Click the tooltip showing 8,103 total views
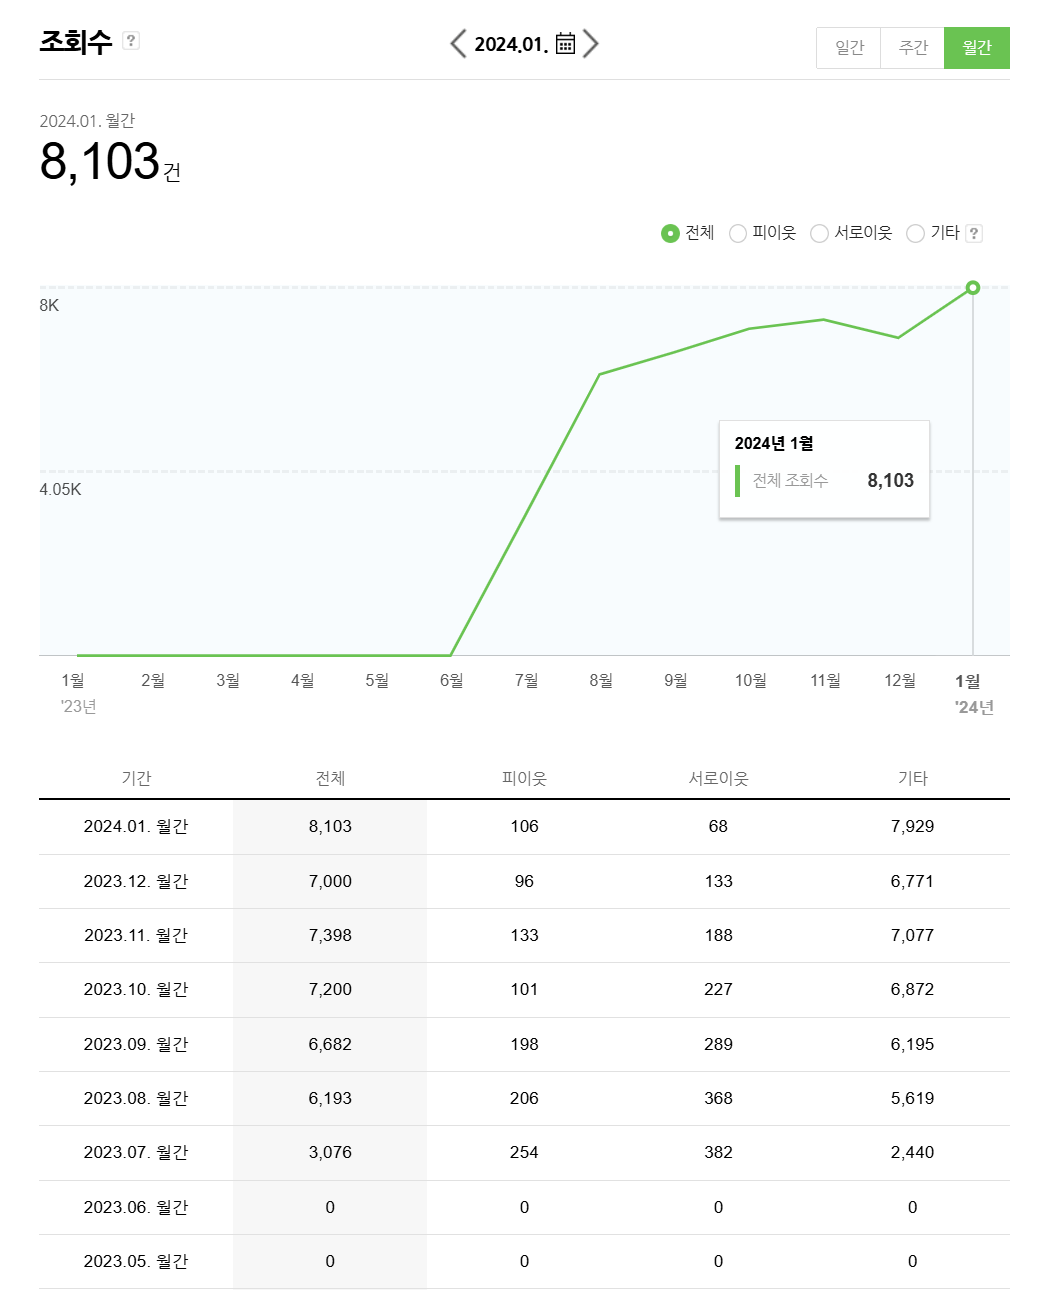 tap(824, 468)
